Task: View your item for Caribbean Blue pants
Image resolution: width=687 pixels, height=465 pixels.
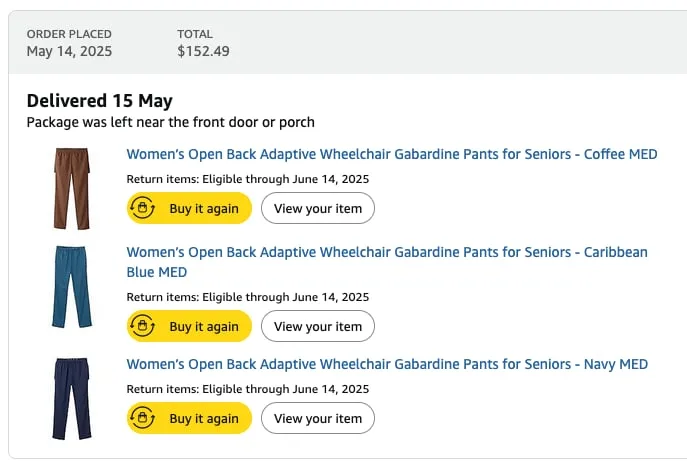Action: click(x=318, y=326)
